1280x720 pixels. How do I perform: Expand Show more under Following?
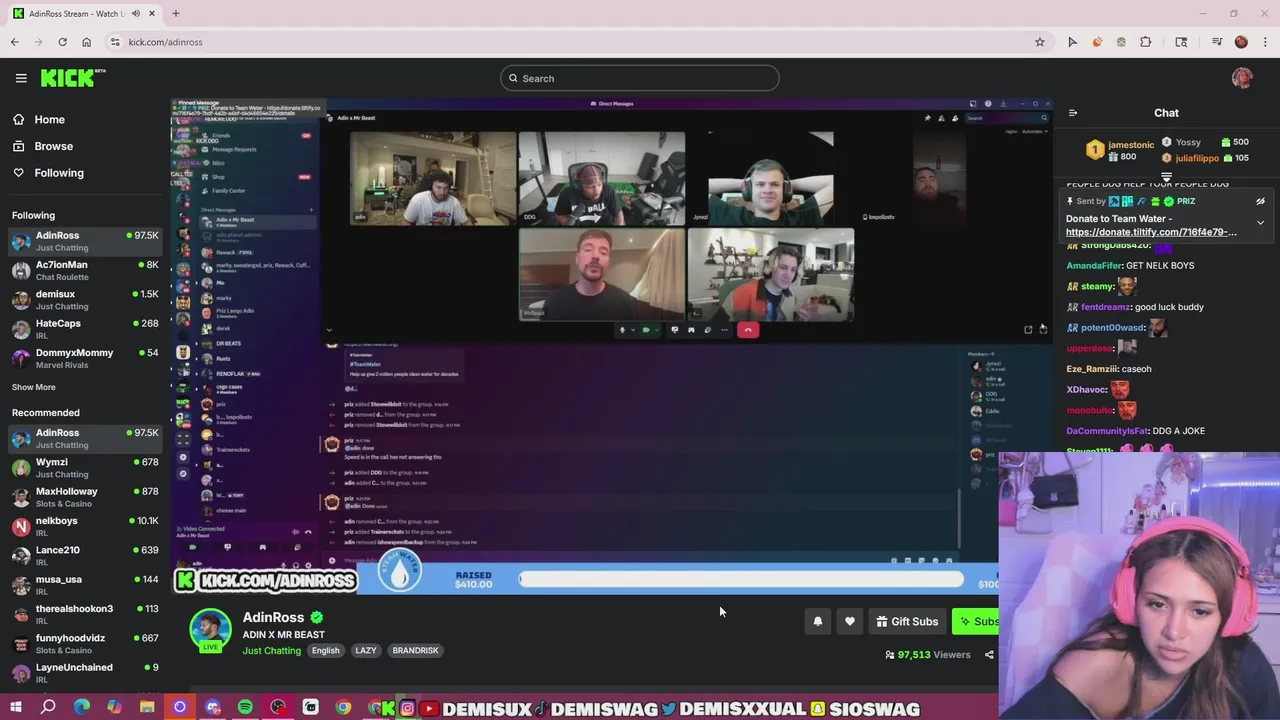(34, 387)
